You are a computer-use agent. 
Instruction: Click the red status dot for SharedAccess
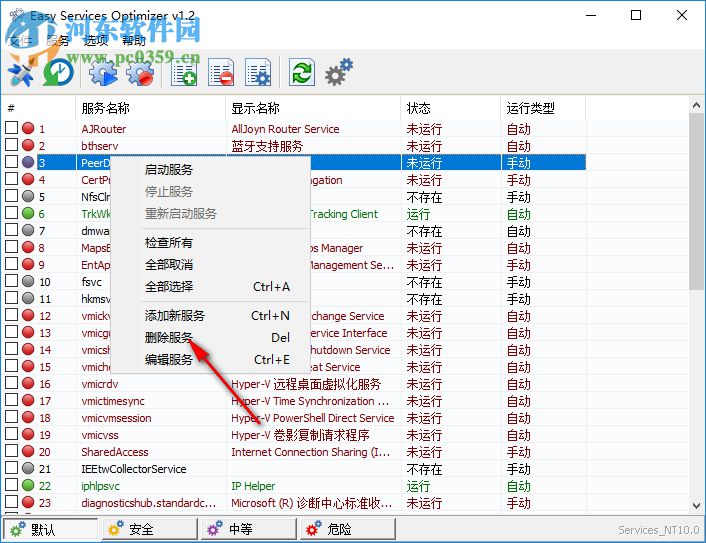click(x=28, y=451)
